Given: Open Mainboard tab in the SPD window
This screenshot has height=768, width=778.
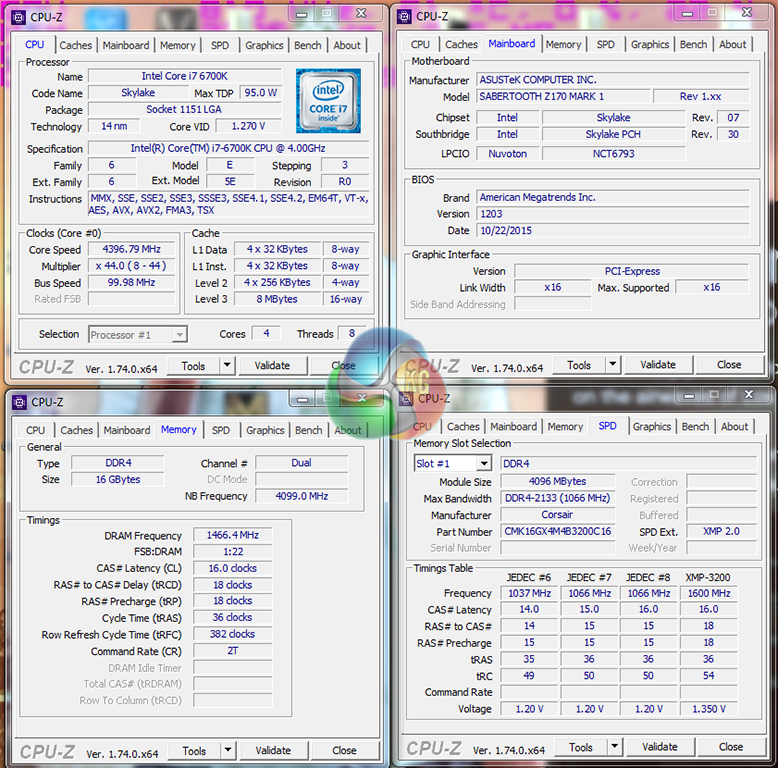Looking at the screenshot, I should [x=513, y=427].
